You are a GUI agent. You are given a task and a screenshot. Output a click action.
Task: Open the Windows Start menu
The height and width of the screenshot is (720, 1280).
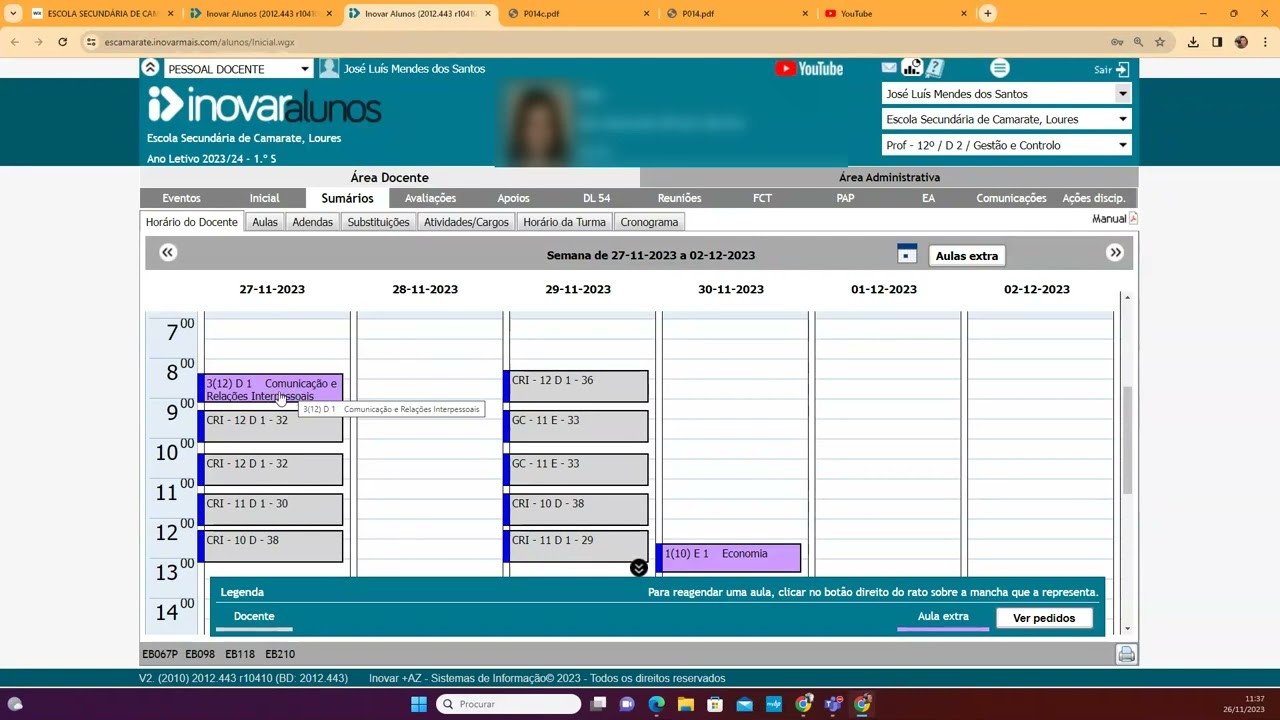pos(418,704)
